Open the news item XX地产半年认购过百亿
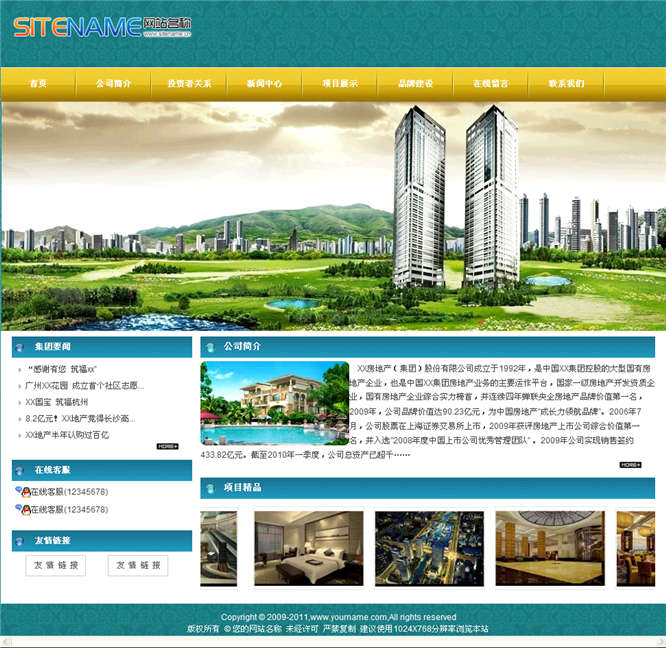 pyautogui.click(x=67, y=435)
